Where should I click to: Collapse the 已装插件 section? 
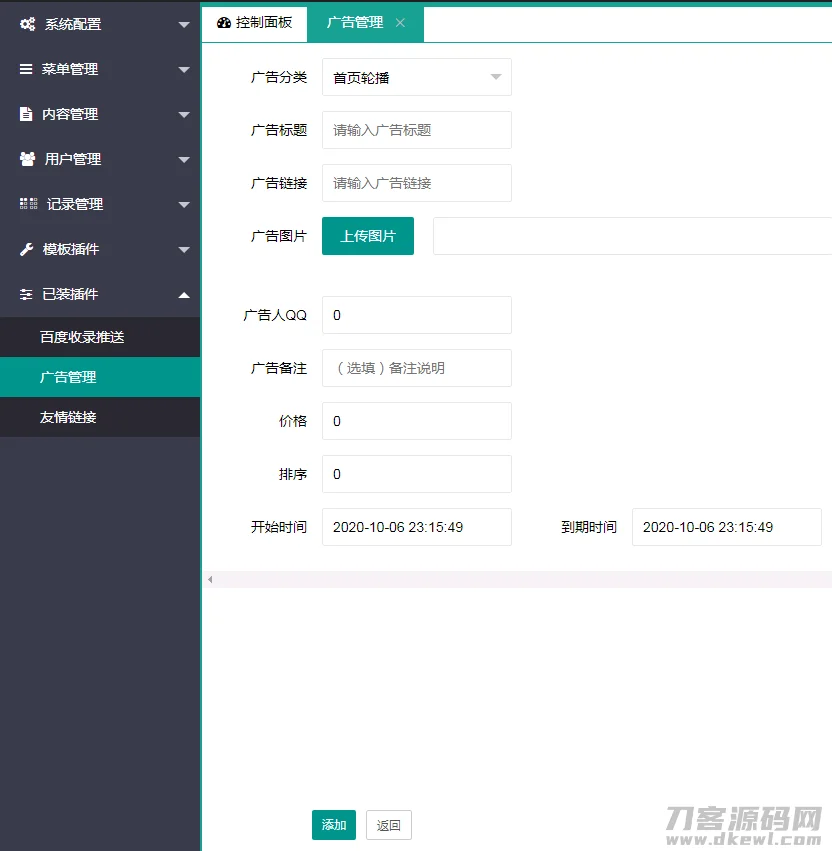pos(100,294)
